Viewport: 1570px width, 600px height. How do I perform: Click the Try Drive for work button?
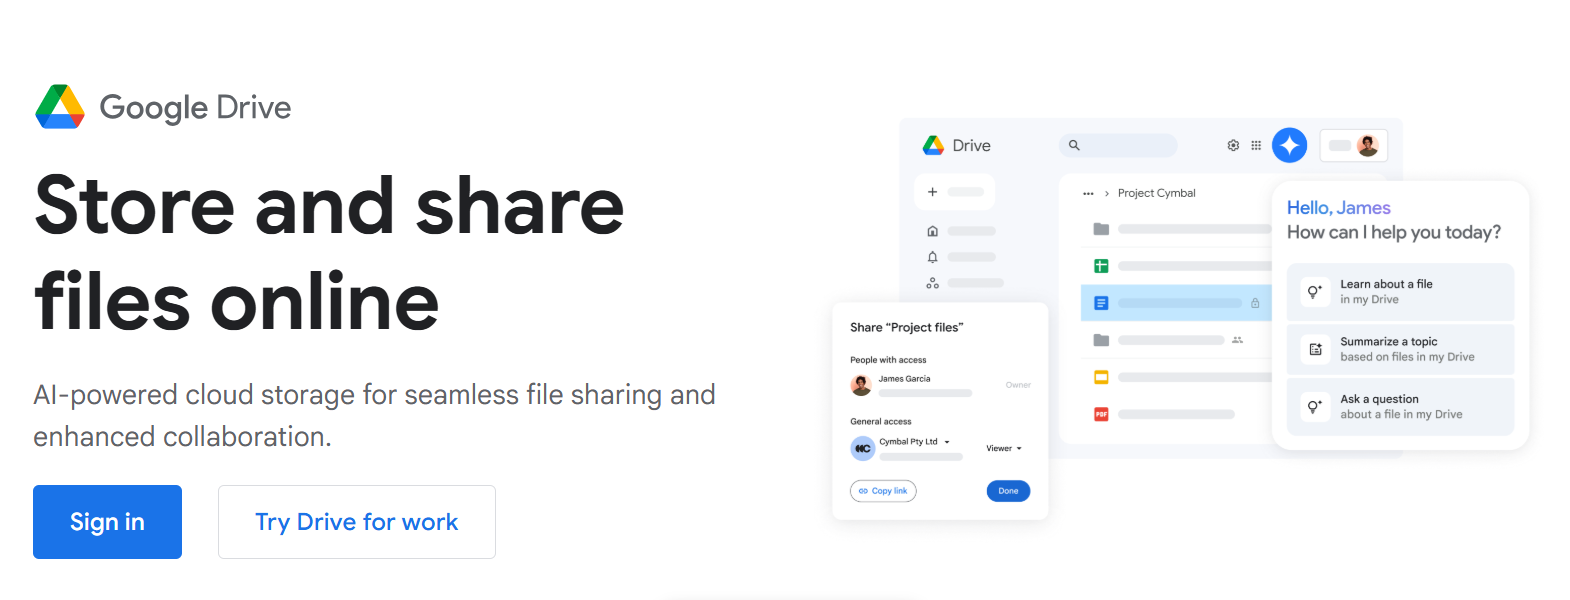point(356,522)
